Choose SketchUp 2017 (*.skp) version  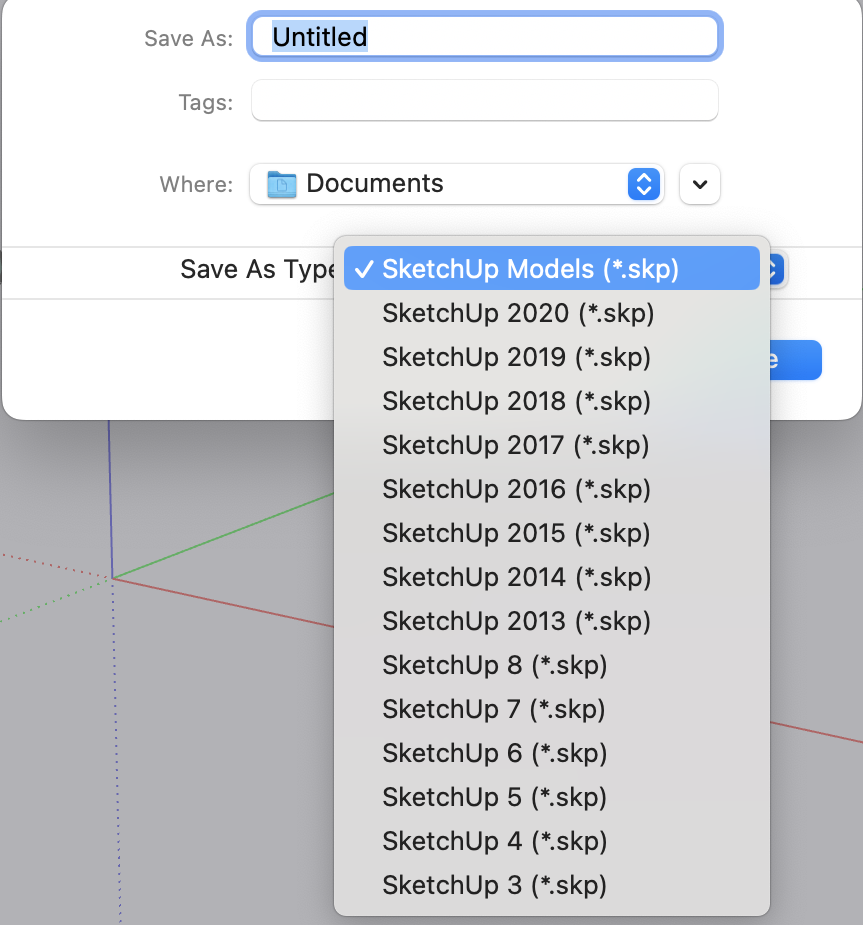click(x=516, y=445)
